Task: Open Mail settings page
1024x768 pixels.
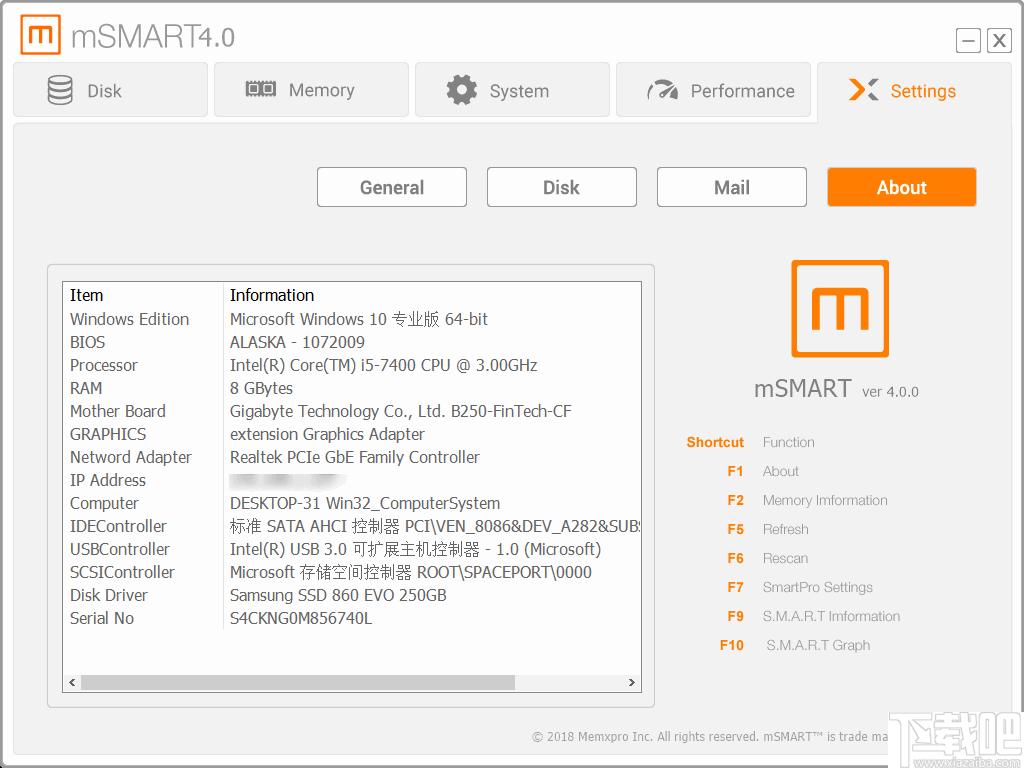Action: [731, 187]
